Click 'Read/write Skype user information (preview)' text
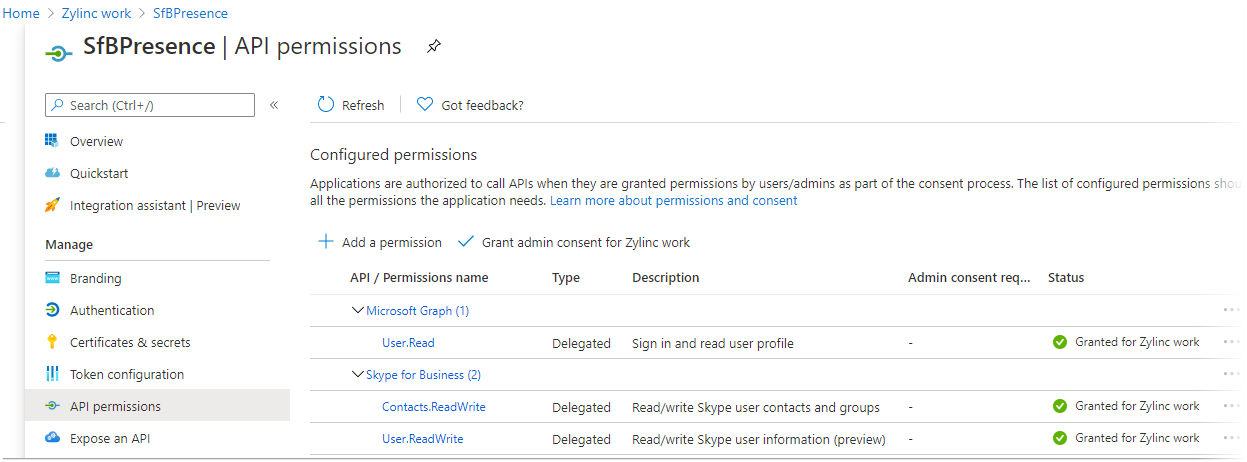The height and width of the screenshot is (462, 1247). pyautogui.click(x=759, y=439)
